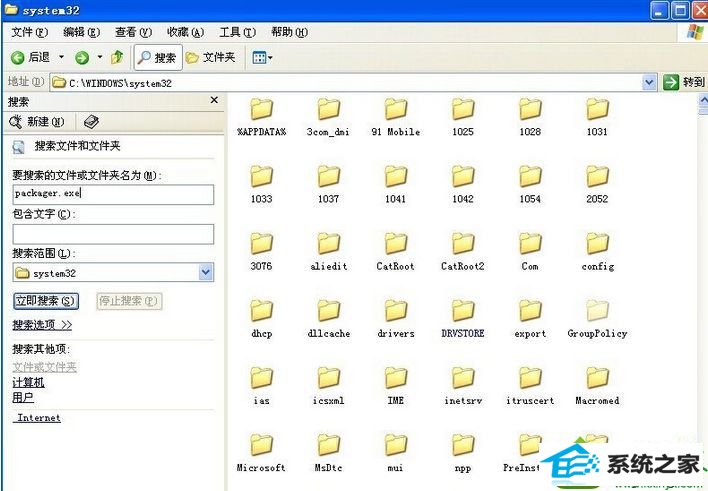The height and width of the screenshot is (491, 708).
Task: Select the IME folder
Action: 396,386
